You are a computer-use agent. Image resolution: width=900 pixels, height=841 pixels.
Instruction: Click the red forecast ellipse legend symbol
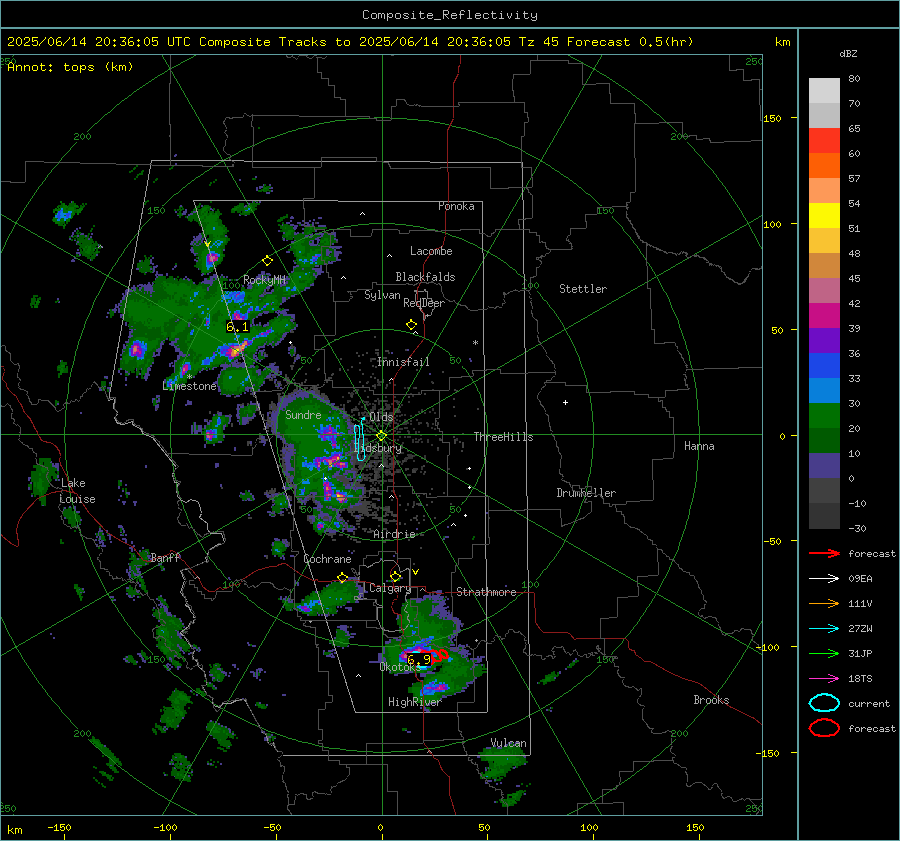point(824,728)
